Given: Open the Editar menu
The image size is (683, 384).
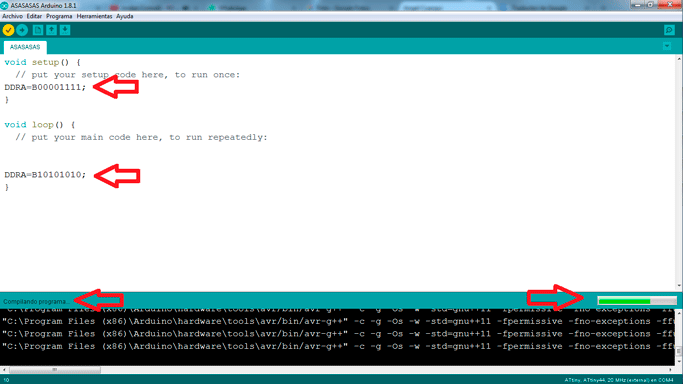Looking at the screenshot, I should (34, 16).
